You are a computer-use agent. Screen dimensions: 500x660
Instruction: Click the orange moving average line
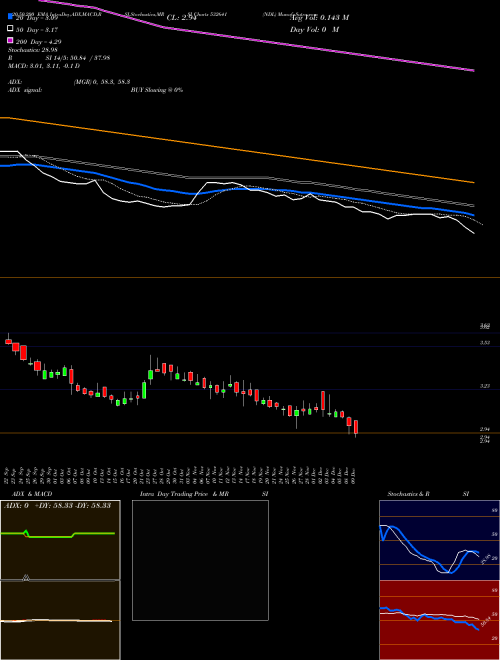pyautogui.click(x=237, y=150)
